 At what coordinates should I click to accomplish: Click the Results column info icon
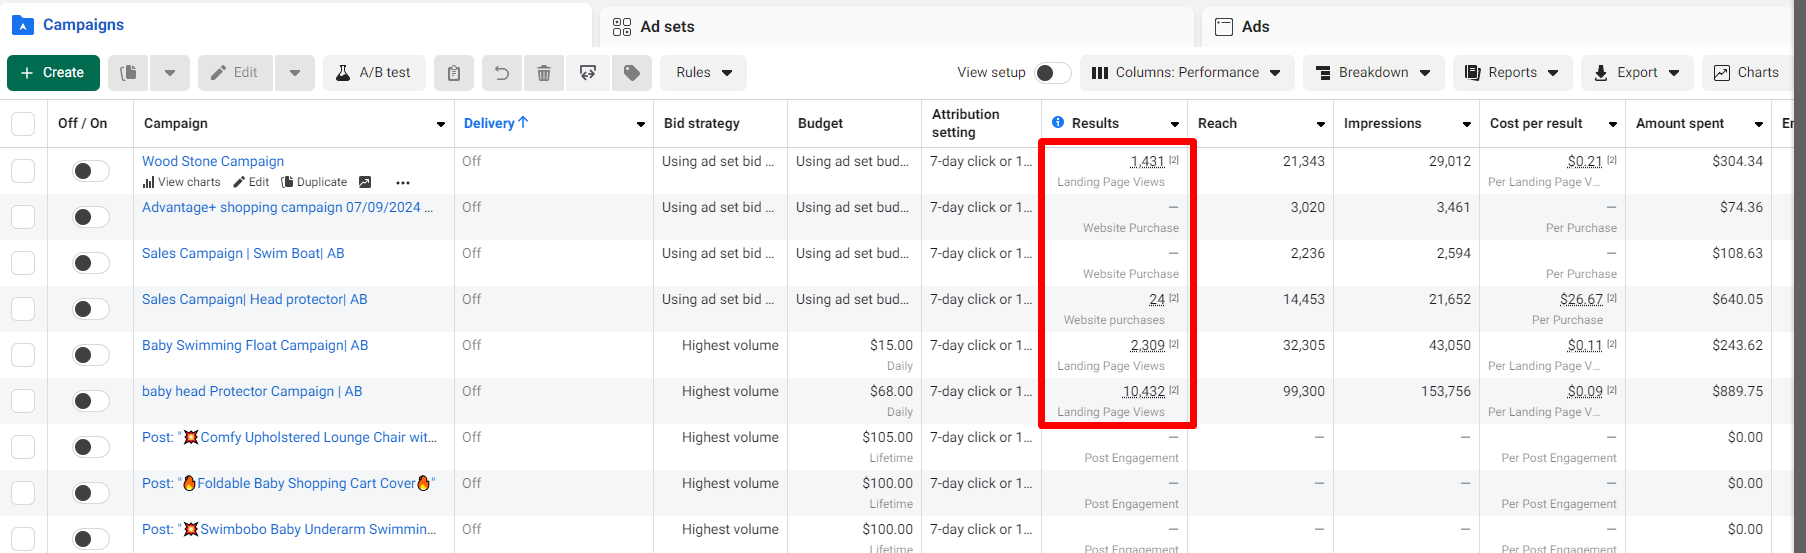coord(1058,122)
